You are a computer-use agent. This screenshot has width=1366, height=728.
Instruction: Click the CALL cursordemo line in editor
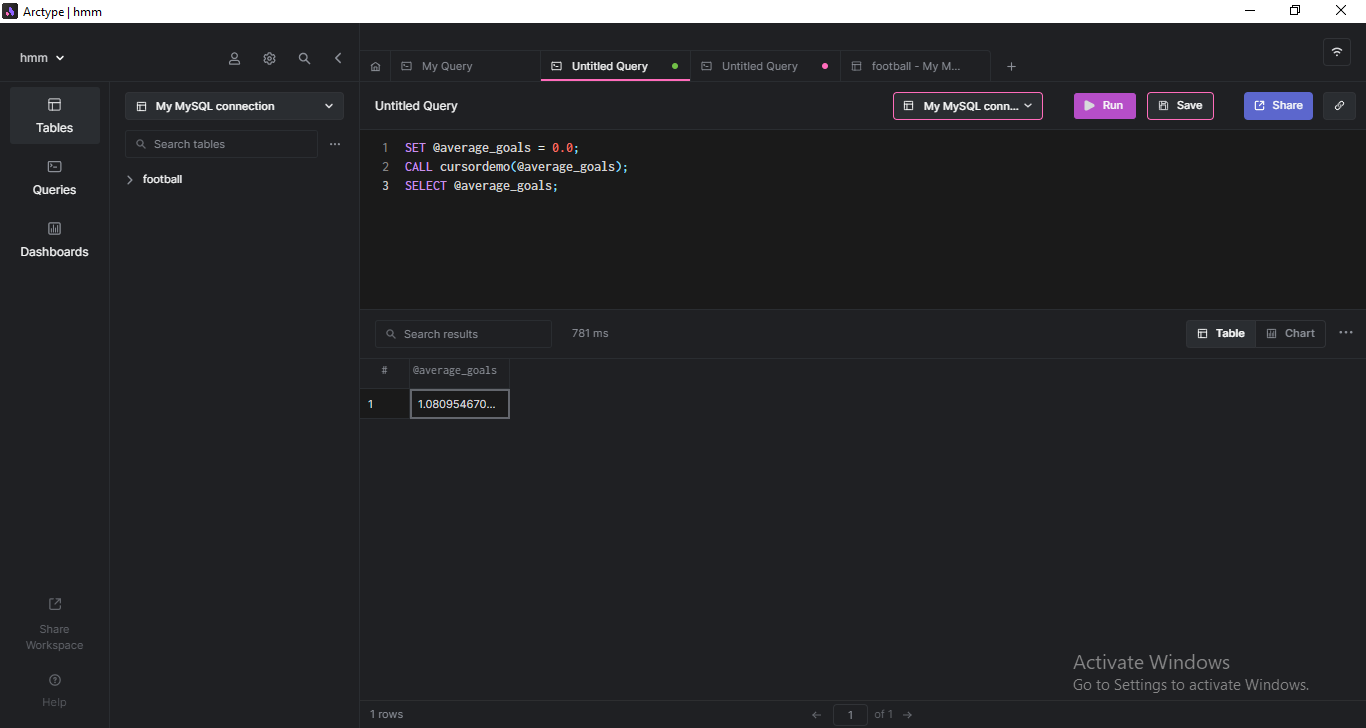click(x=517, y=167)
